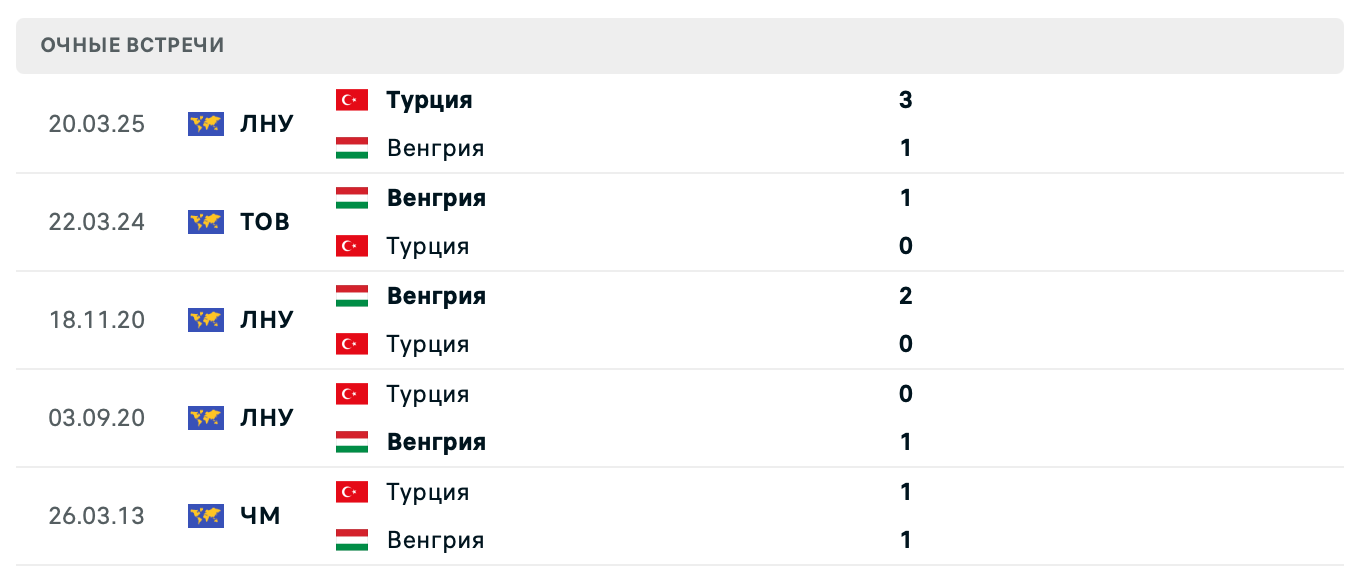Select the Венгрия team name in the 03.09.20 match
The height and width of the screenshot is (582, 1360).
coord(436,442)
